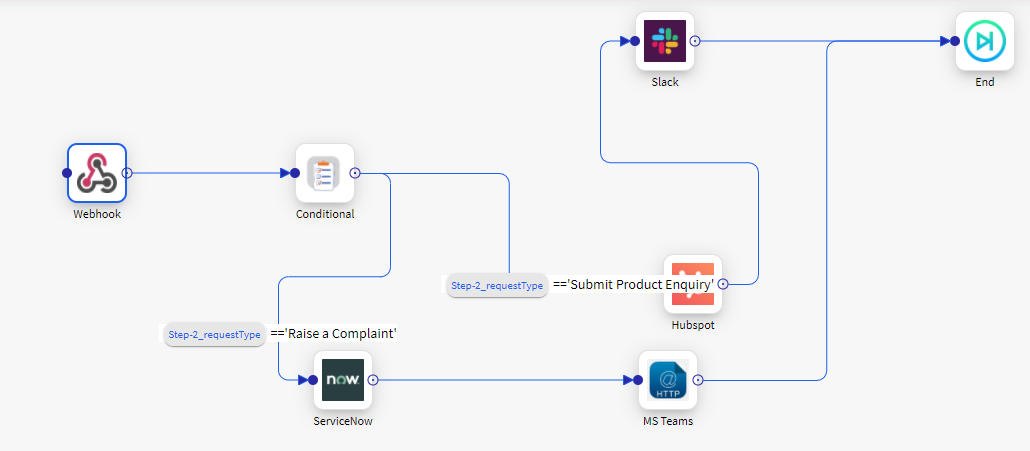Click the ServiceNow input connector dot
The height and width of the screenshot is (451, 1030).
click(x=313, y=379)
